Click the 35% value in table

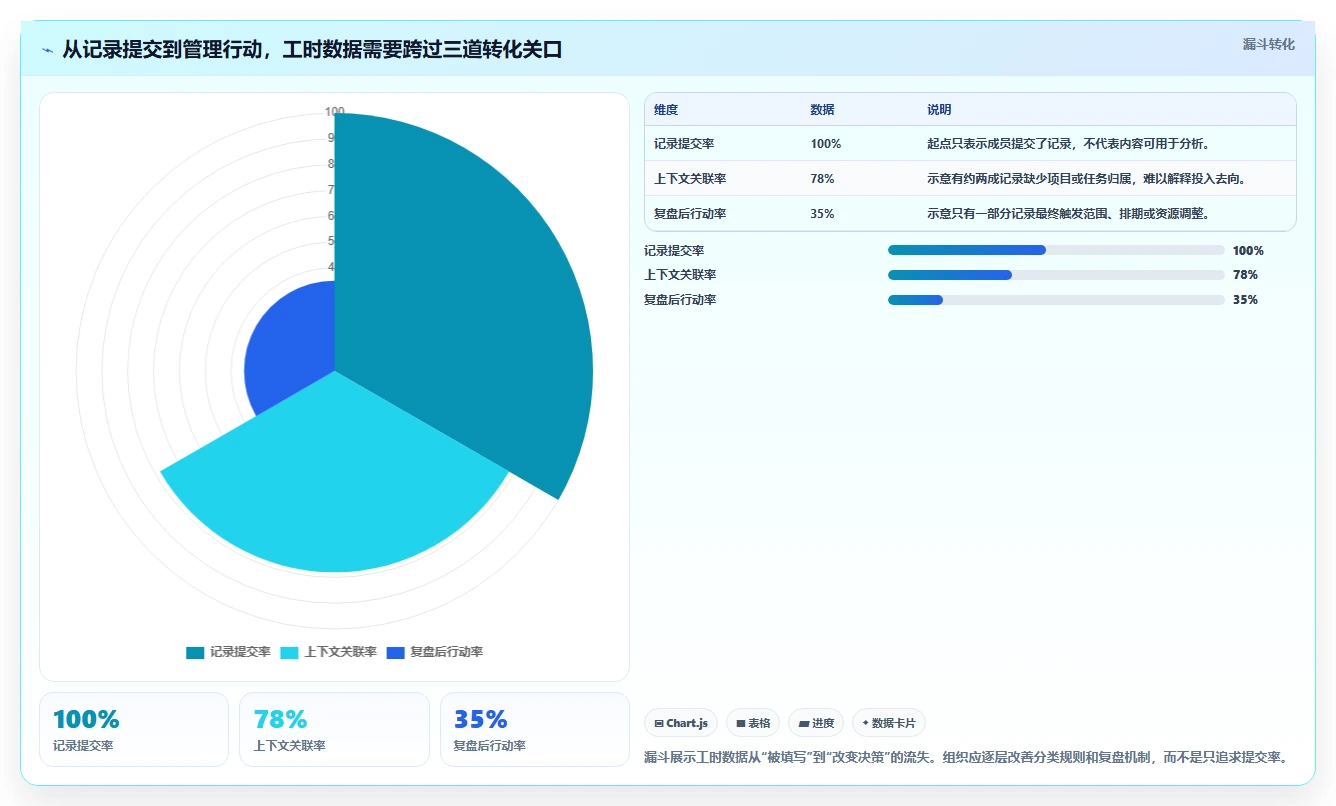pyautogui.click(x=822, y=214)
